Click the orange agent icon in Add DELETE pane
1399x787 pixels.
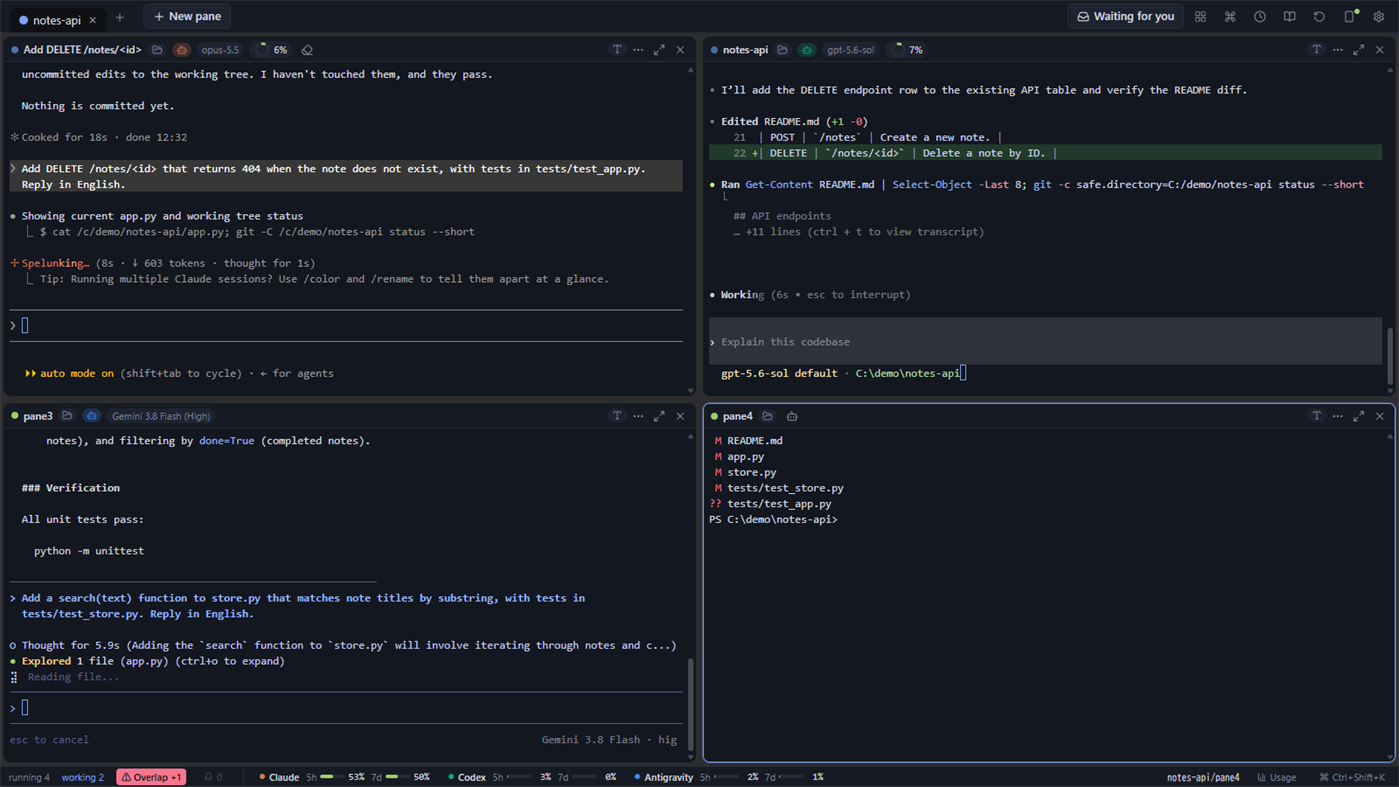[x=181, y=50]
